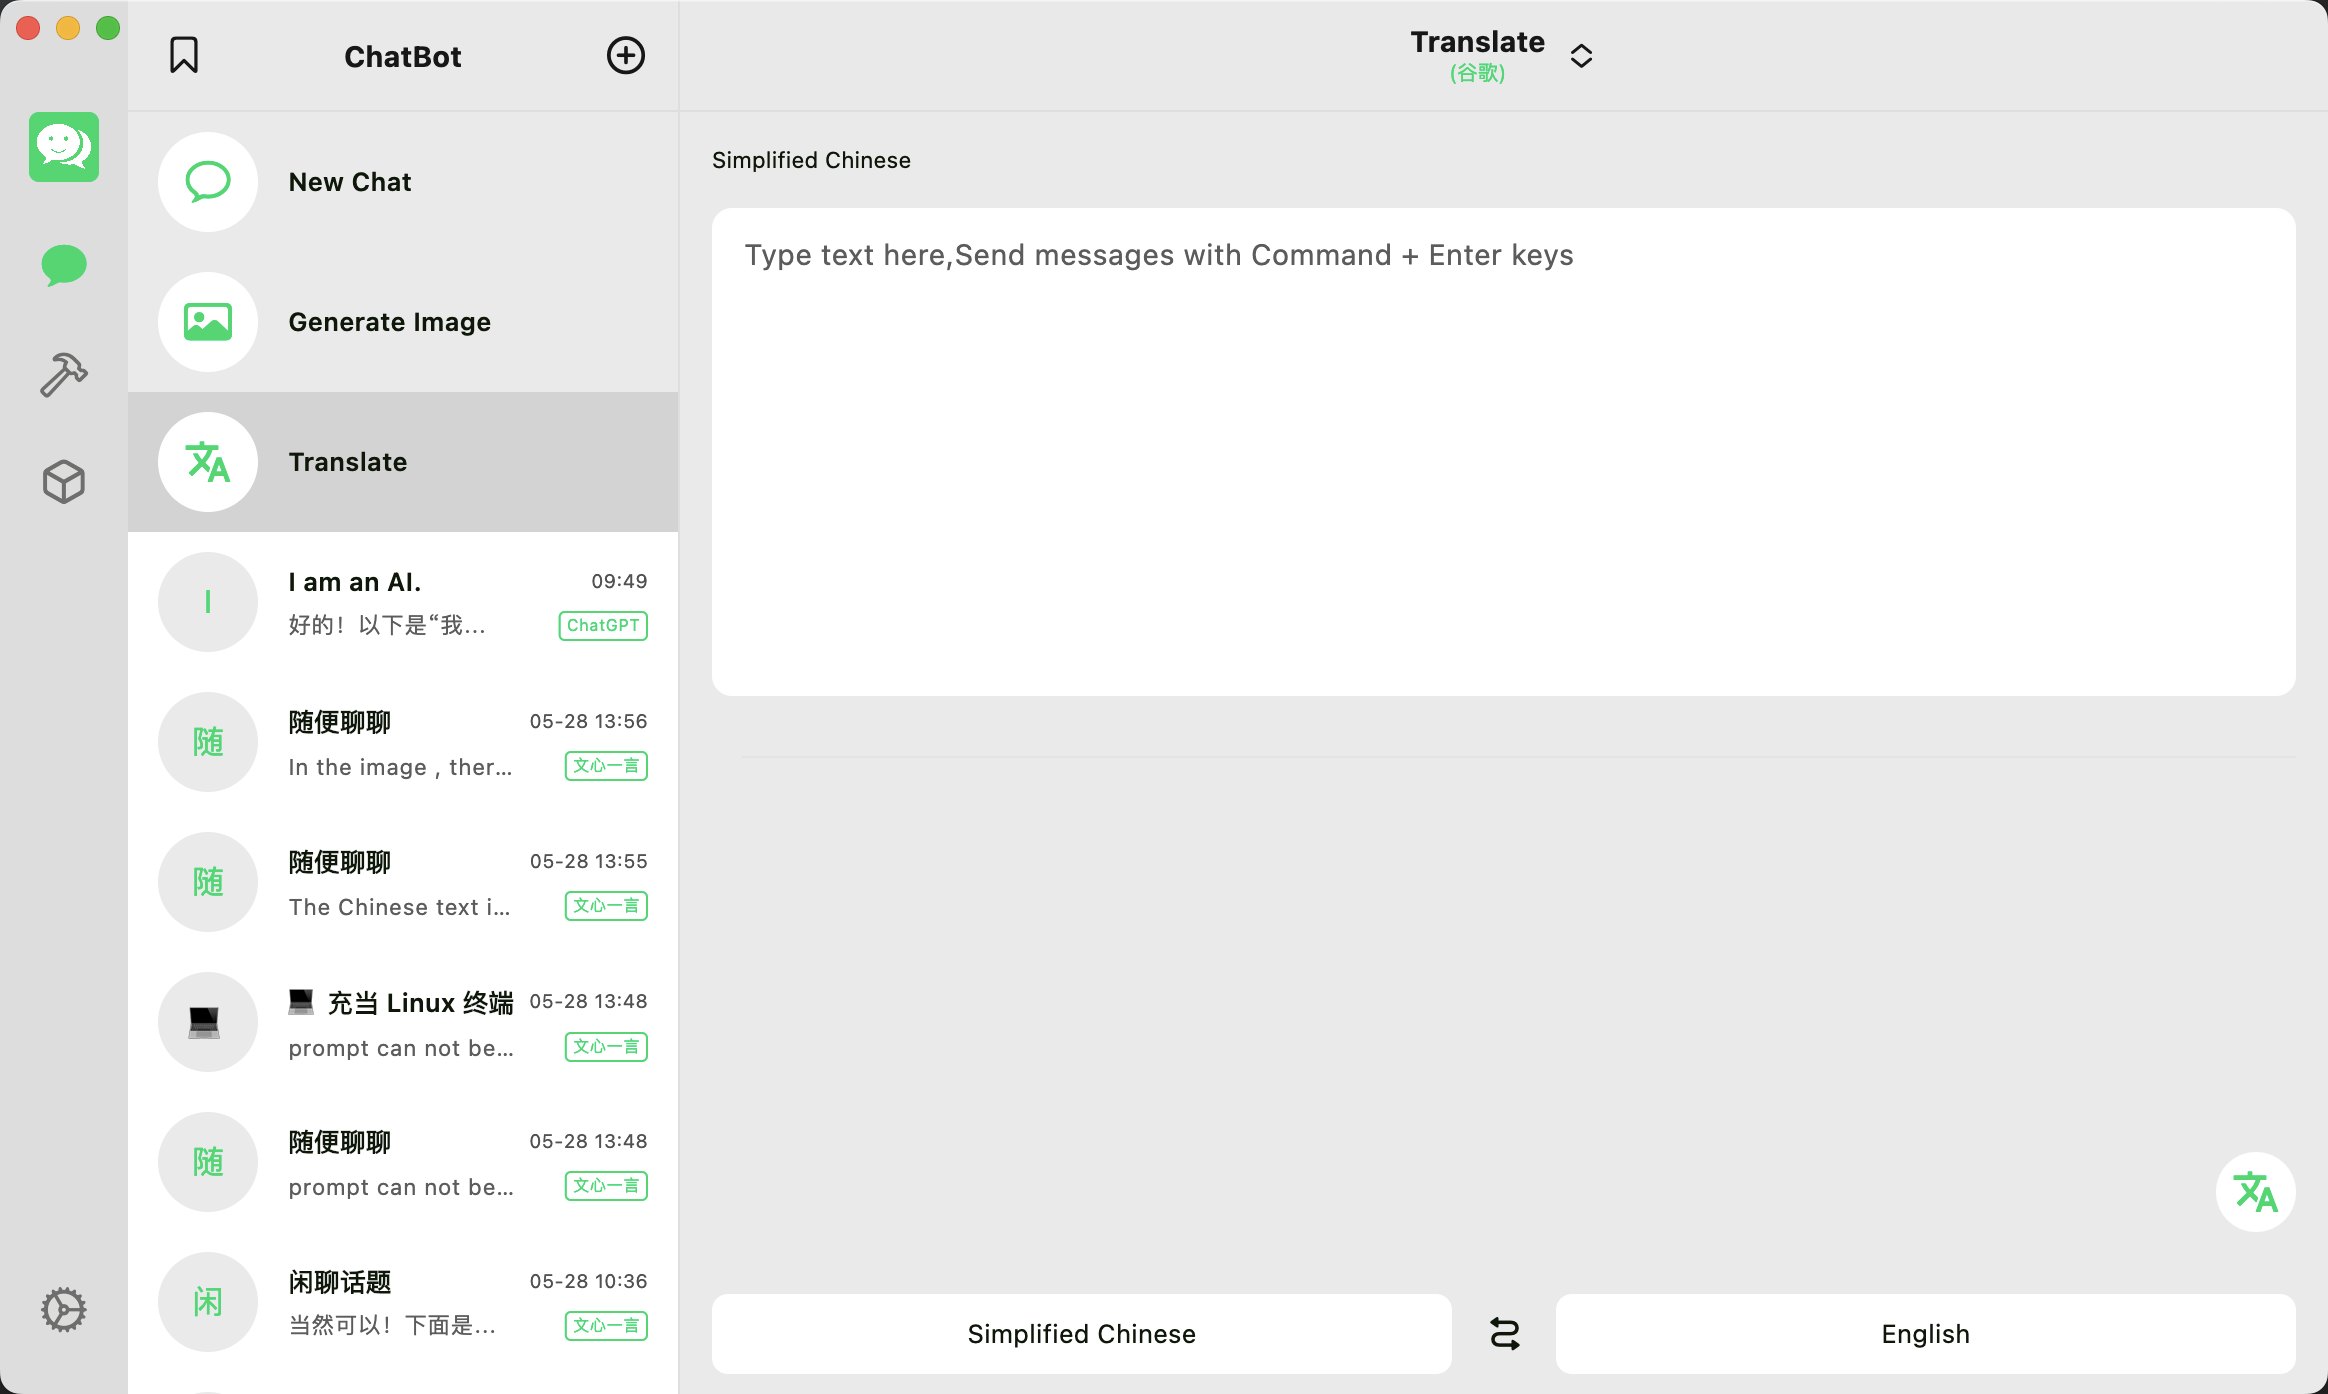Open settings via the gear icon
The image size is (2328, 1394).
(x=64, y=1310)
